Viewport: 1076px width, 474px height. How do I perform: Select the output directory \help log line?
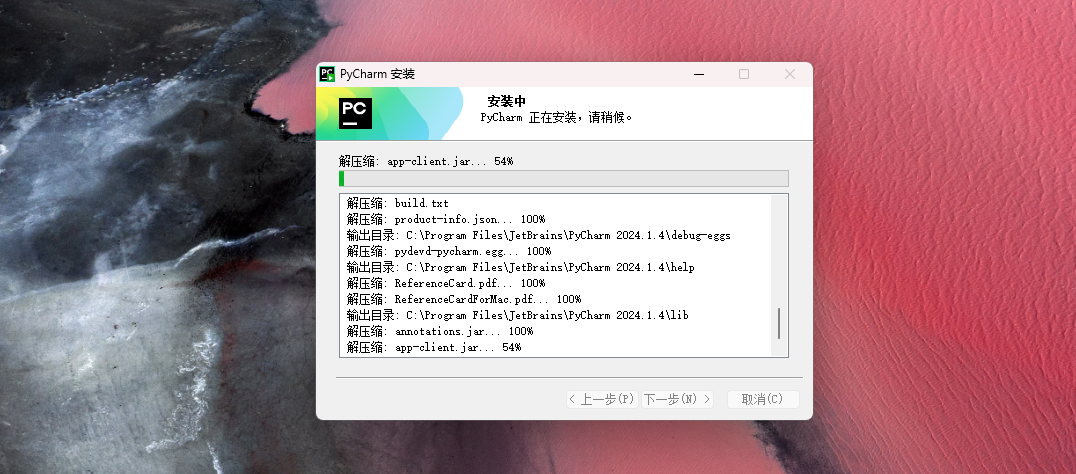tap(520, 268)
